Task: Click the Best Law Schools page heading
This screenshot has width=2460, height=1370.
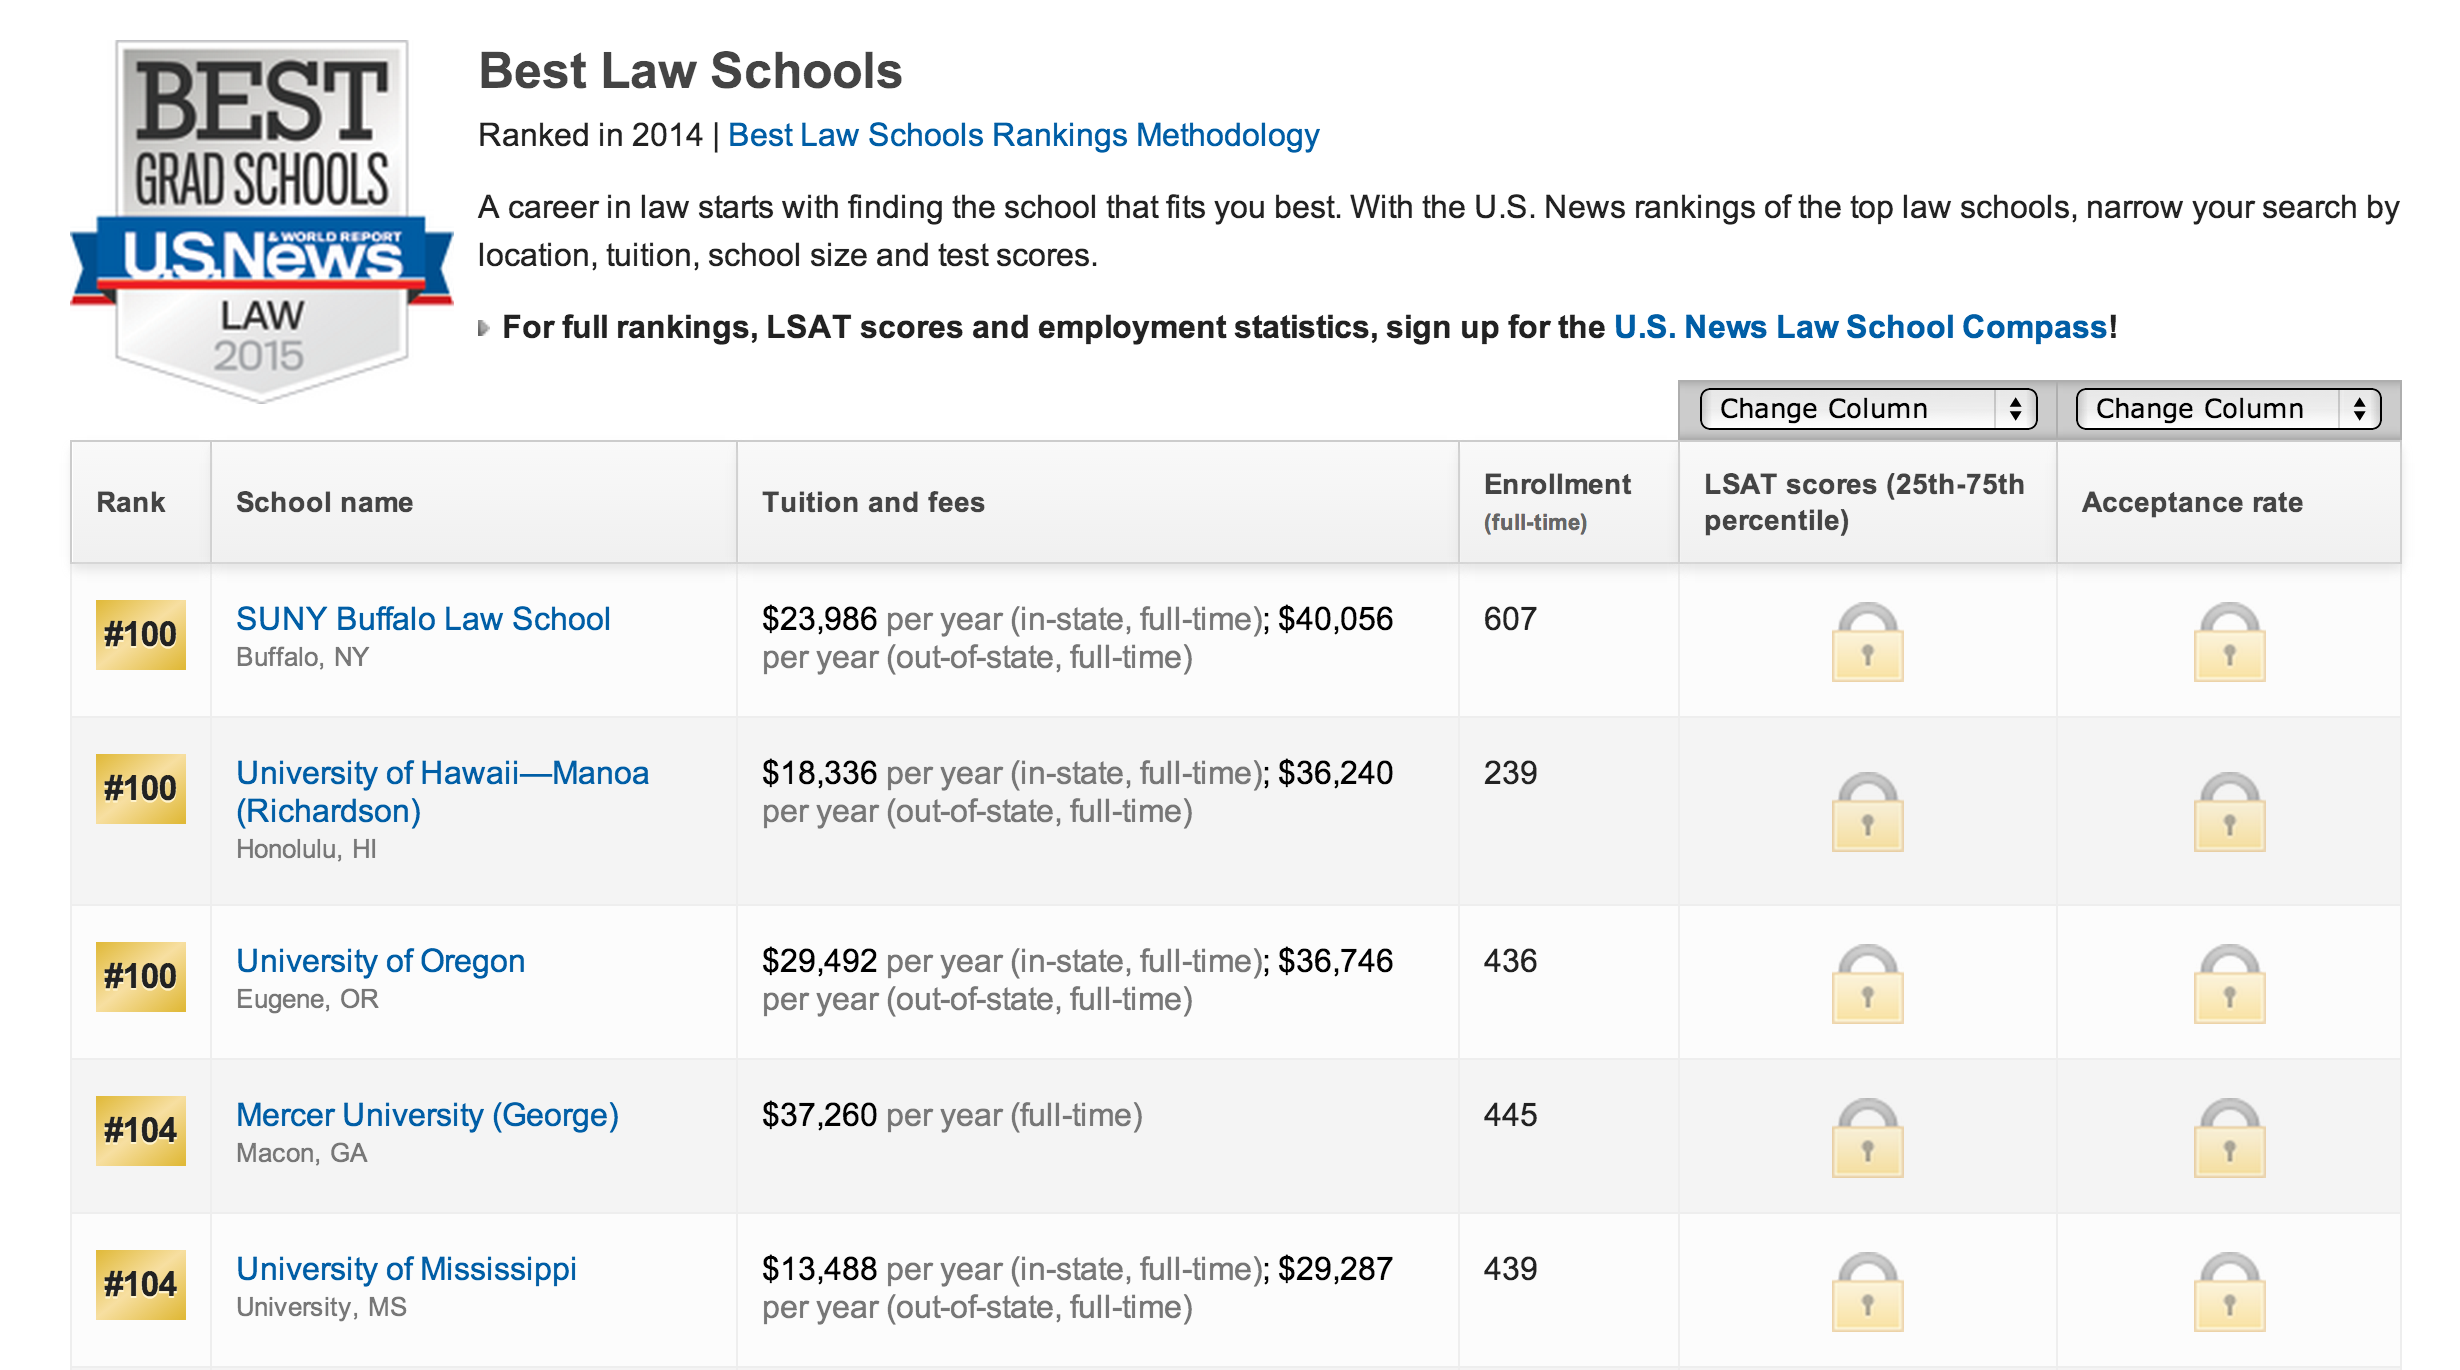Action: [x=690, y=71]
